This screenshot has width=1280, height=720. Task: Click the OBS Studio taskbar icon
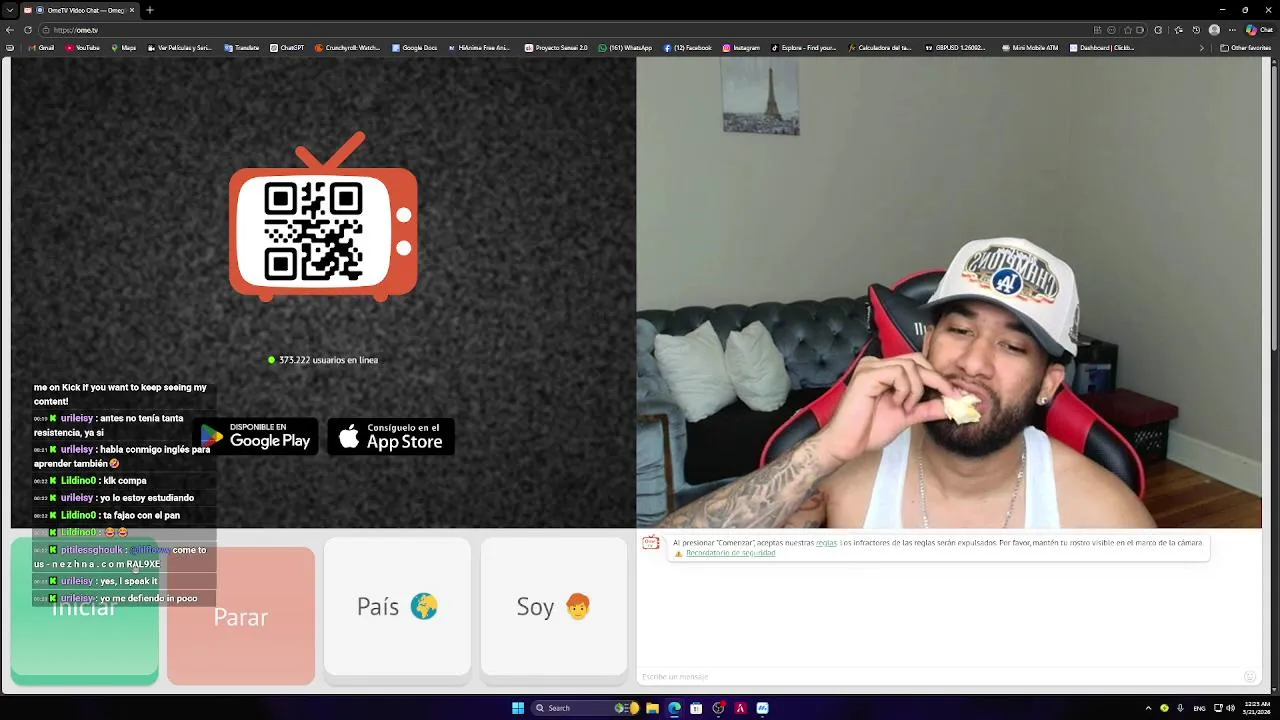[x=718, y=708]
